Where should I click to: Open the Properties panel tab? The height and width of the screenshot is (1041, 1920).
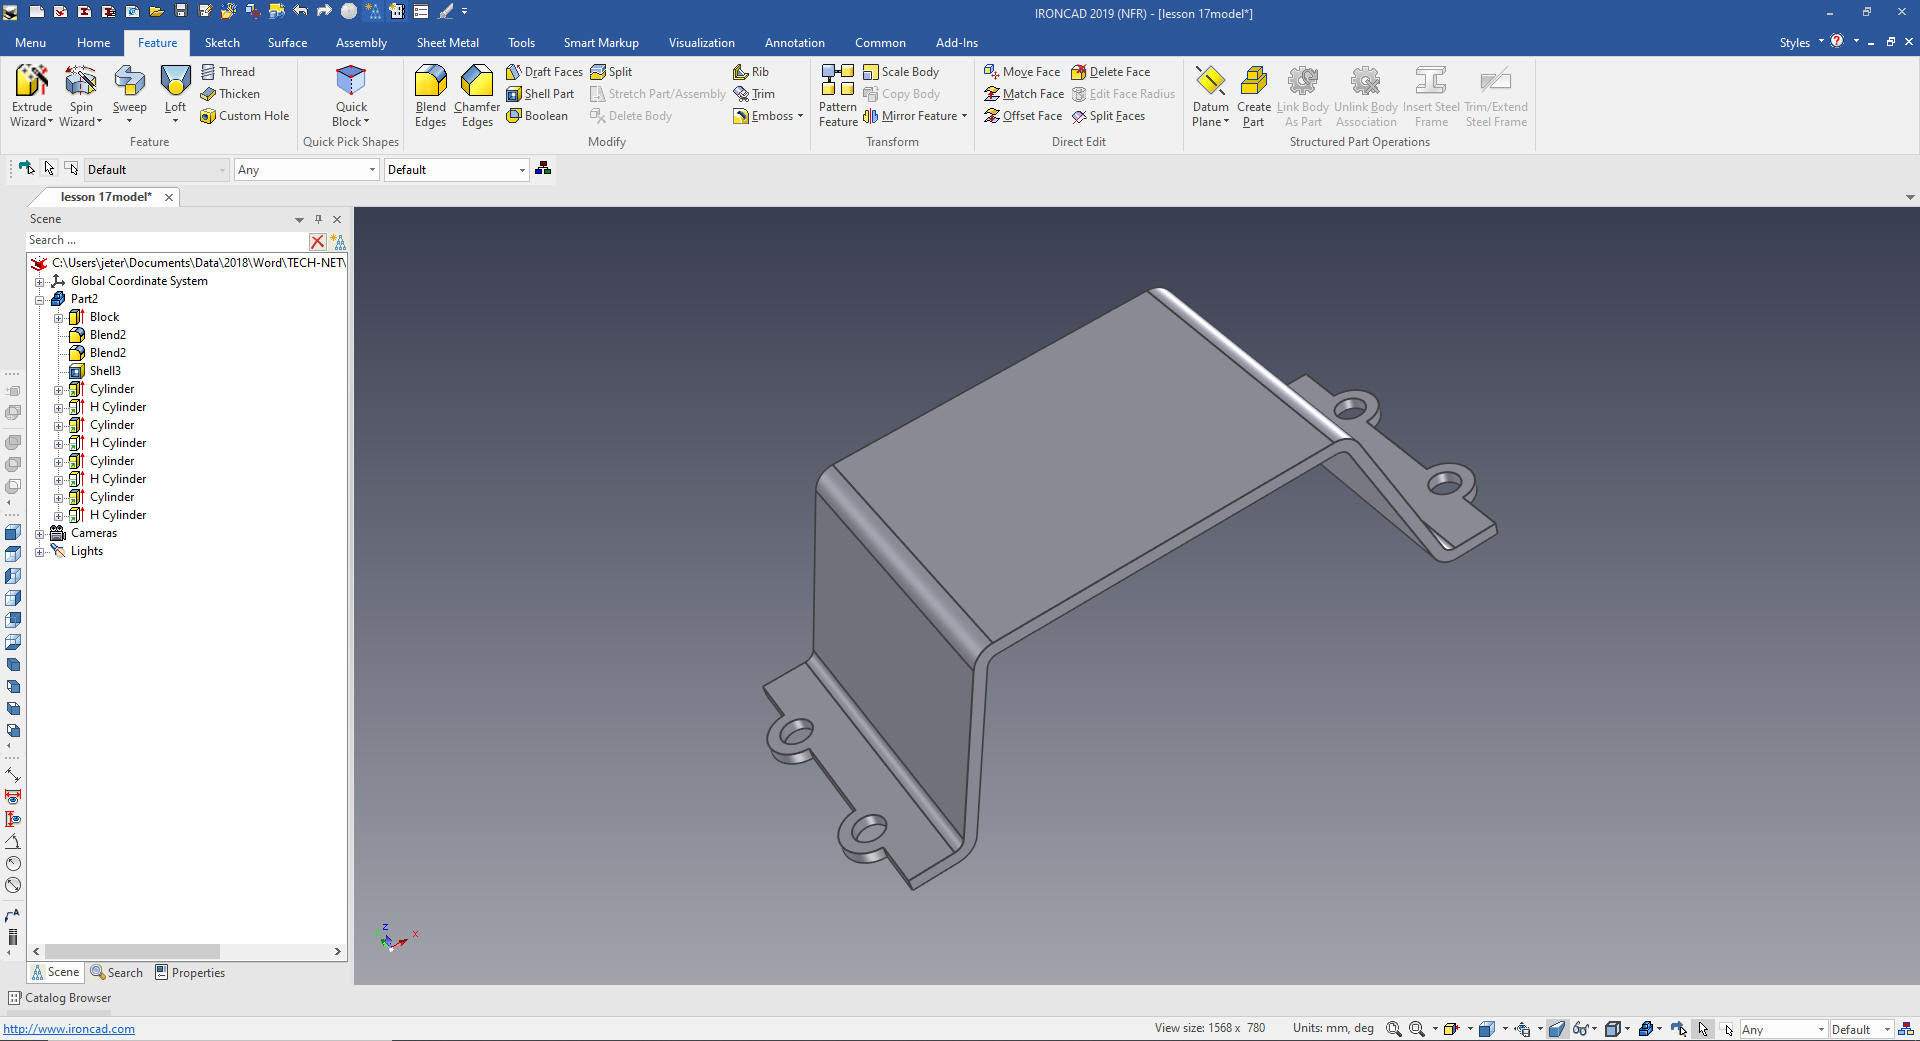coord(190,973)
